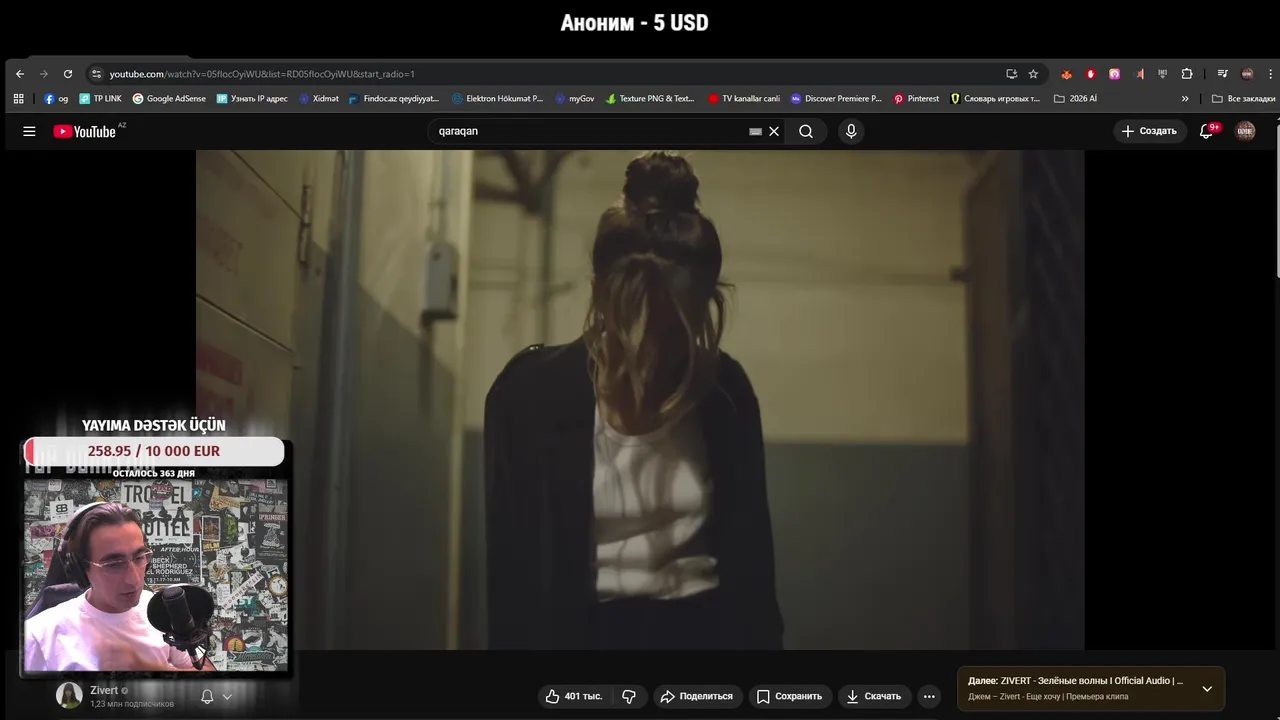Install app icon in the address bar

1011,74
